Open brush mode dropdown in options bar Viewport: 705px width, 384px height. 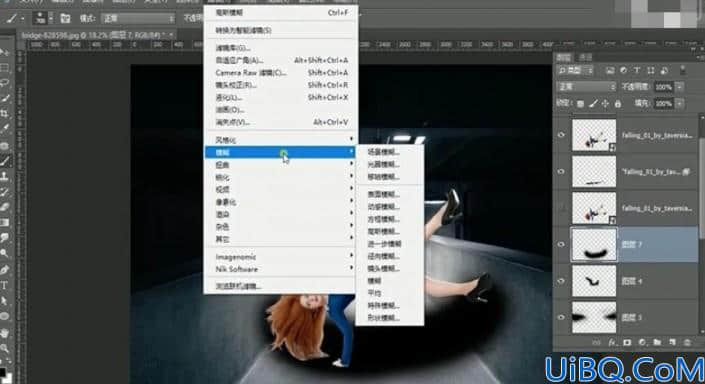(138, 18)
